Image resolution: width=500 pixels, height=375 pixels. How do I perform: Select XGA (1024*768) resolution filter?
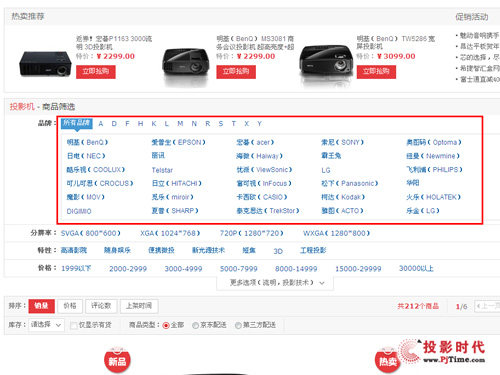[x=170, y=233]
